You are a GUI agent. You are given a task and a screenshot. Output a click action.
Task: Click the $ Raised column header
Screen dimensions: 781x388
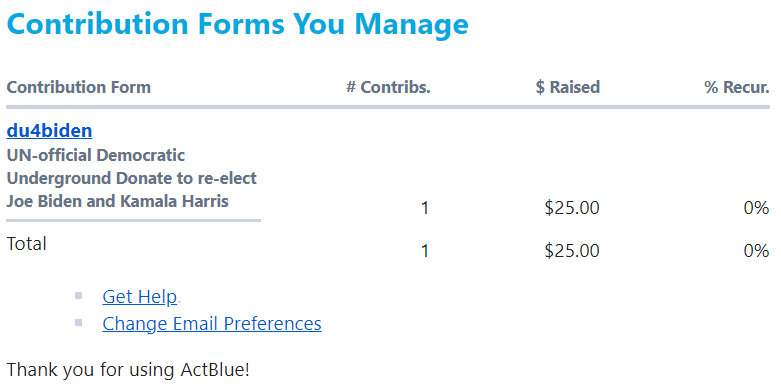point(568,88)
